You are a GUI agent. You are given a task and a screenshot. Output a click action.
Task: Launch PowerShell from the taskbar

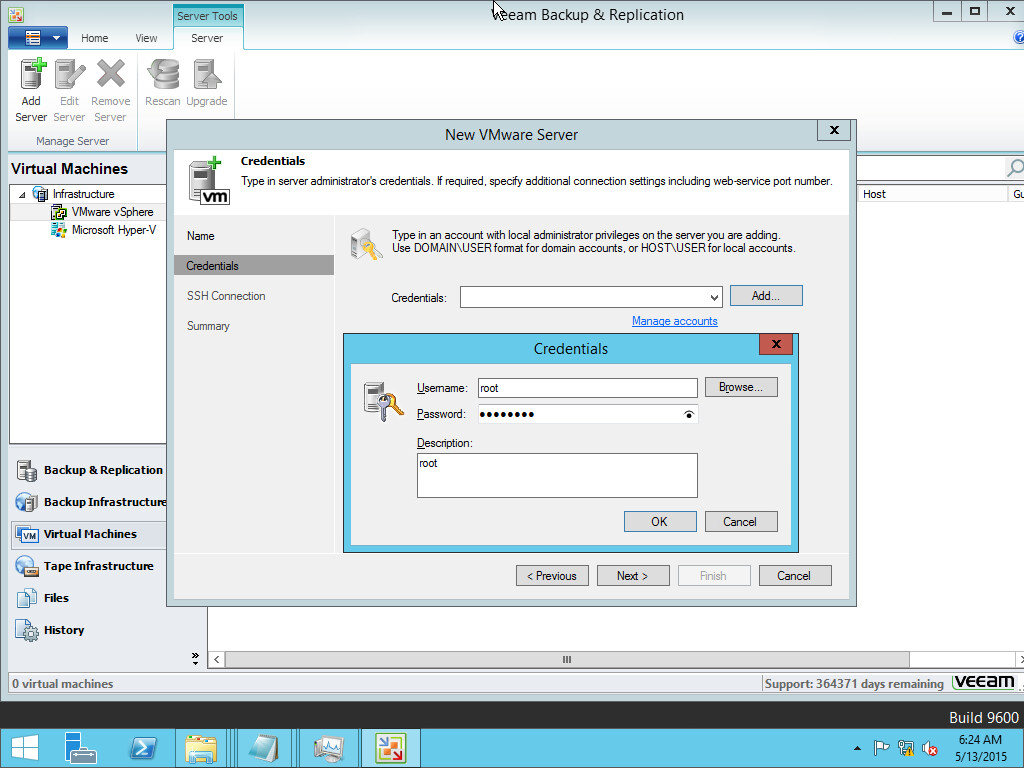pos(143,748)
